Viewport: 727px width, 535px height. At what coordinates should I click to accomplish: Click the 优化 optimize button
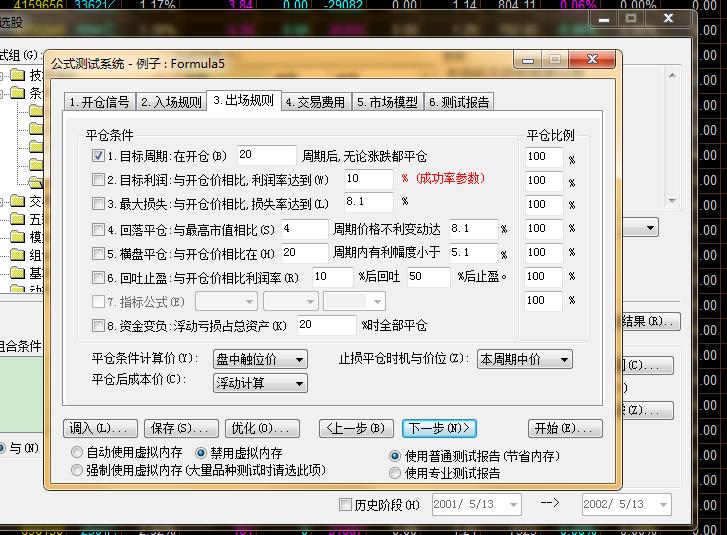pyautogui.click(x=262, y=428)
